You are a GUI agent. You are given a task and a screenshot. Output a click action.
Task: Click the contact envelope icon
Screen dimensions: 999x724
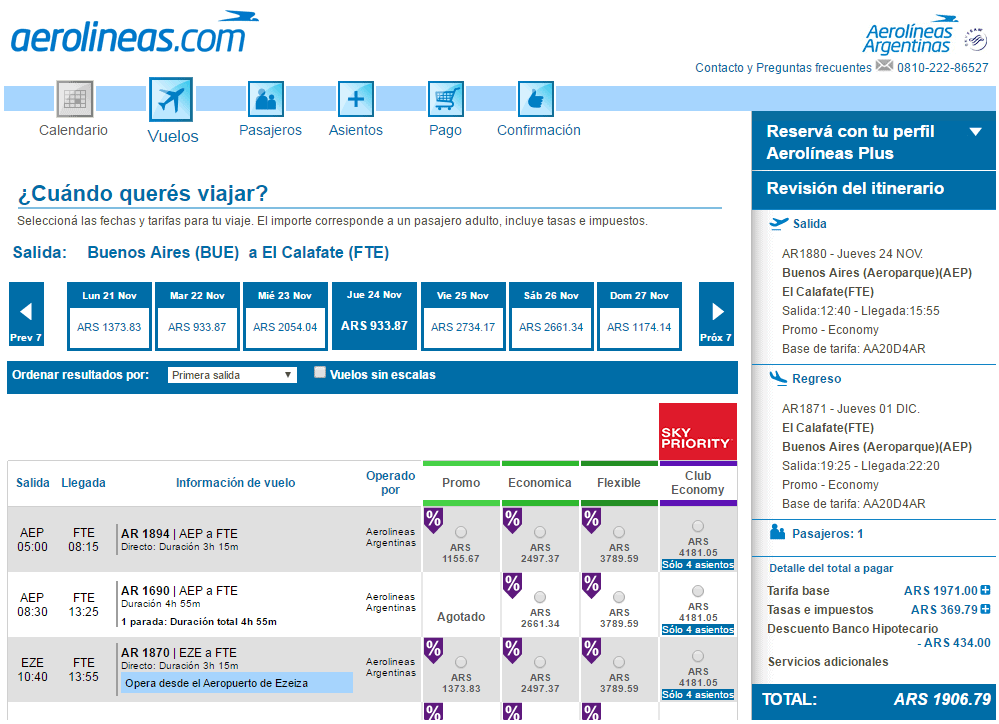tap(884, 65)
